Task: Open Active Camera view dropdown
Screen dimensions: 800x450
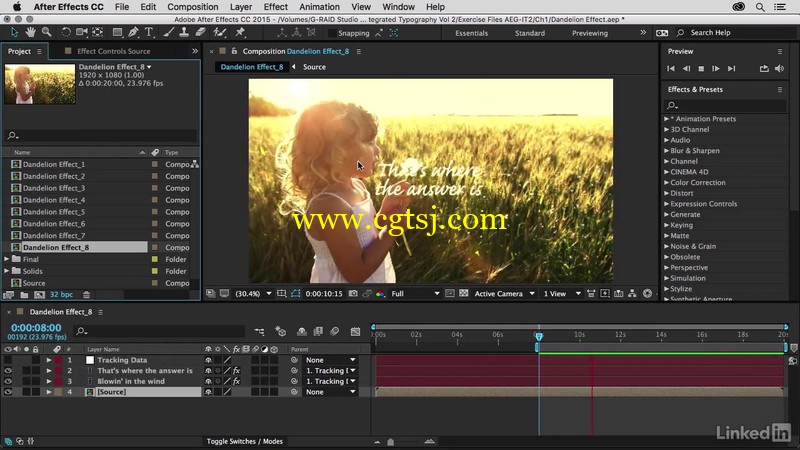Action: point(504,294)
